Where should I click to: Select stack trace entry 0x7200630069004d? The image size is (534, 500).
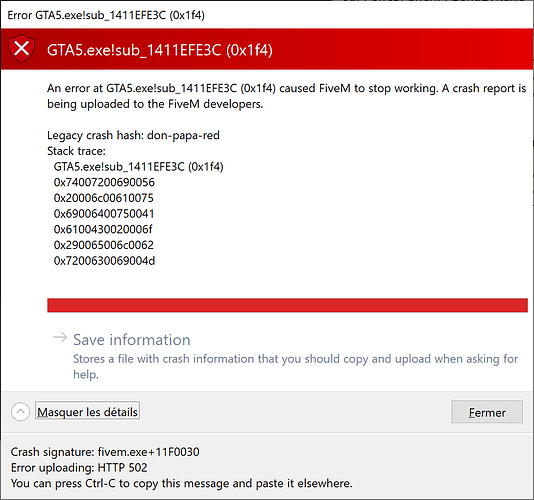[x=104, y=261]
